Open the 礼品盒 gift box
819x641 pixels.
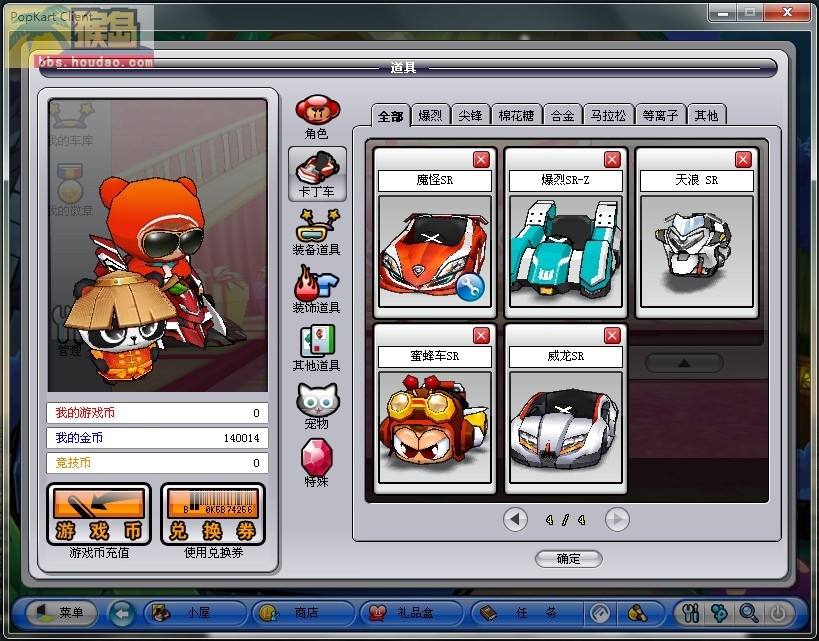pos(412,613)
